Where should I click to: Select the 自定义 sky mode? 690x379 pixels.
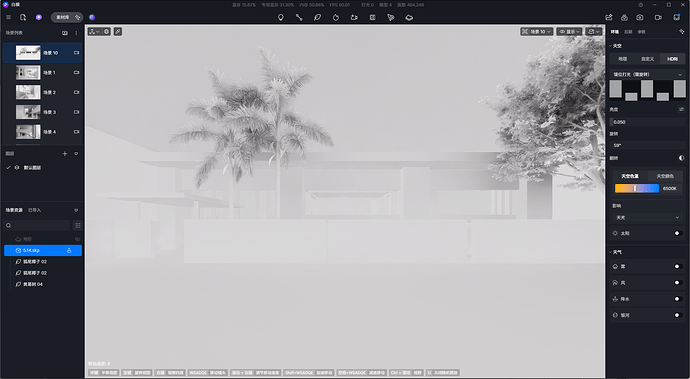click(647, 59)
